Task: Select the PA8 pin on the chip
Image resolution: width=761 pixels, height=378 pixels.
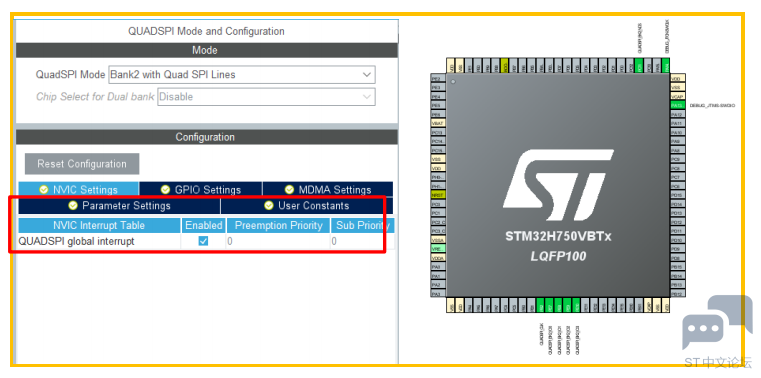Action: click(678, 150)
